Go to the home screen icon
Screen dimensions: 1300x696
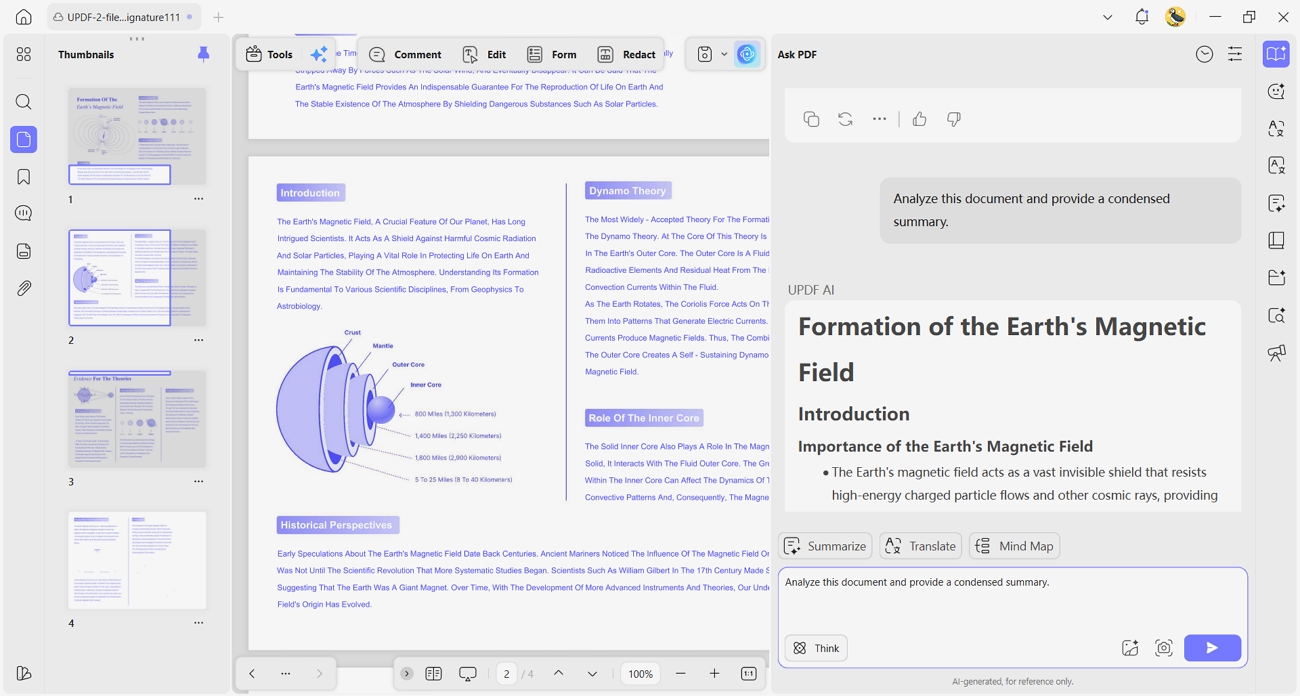coord(24,17)
